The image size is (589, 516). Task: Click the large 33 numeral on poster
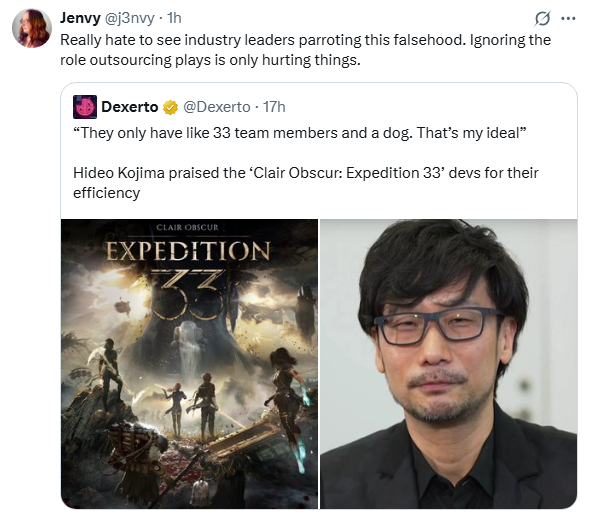click(x=189, y=294)
